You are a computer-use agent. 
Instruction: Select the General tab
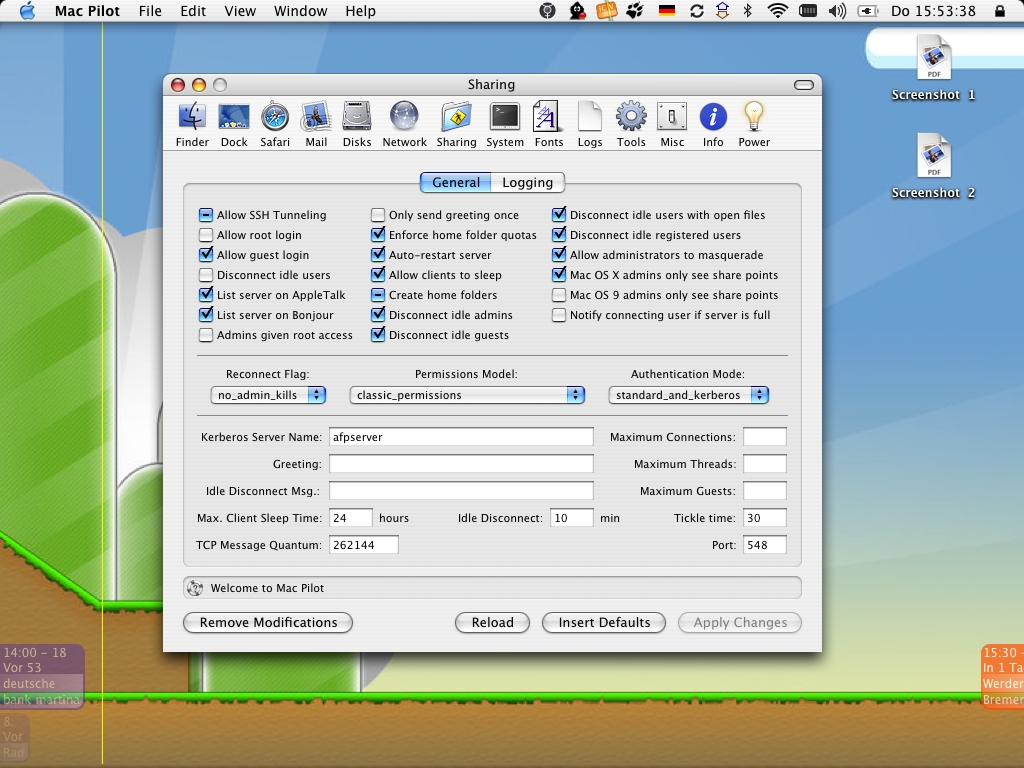pyautogui.click(x=456, y=183)
